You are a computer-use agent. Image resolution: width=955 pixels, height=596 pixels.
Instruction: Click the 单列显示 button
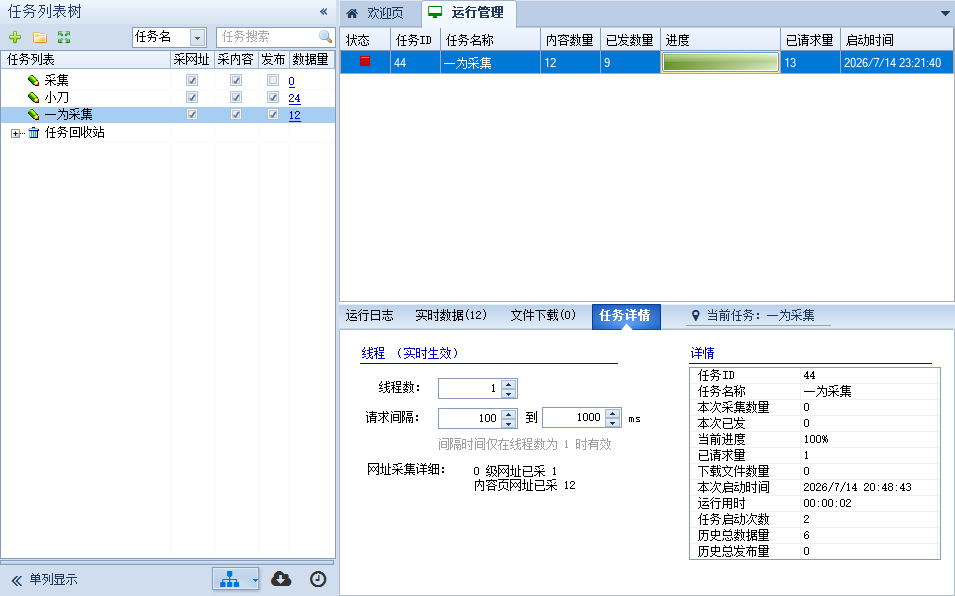(x=45, y=580)
